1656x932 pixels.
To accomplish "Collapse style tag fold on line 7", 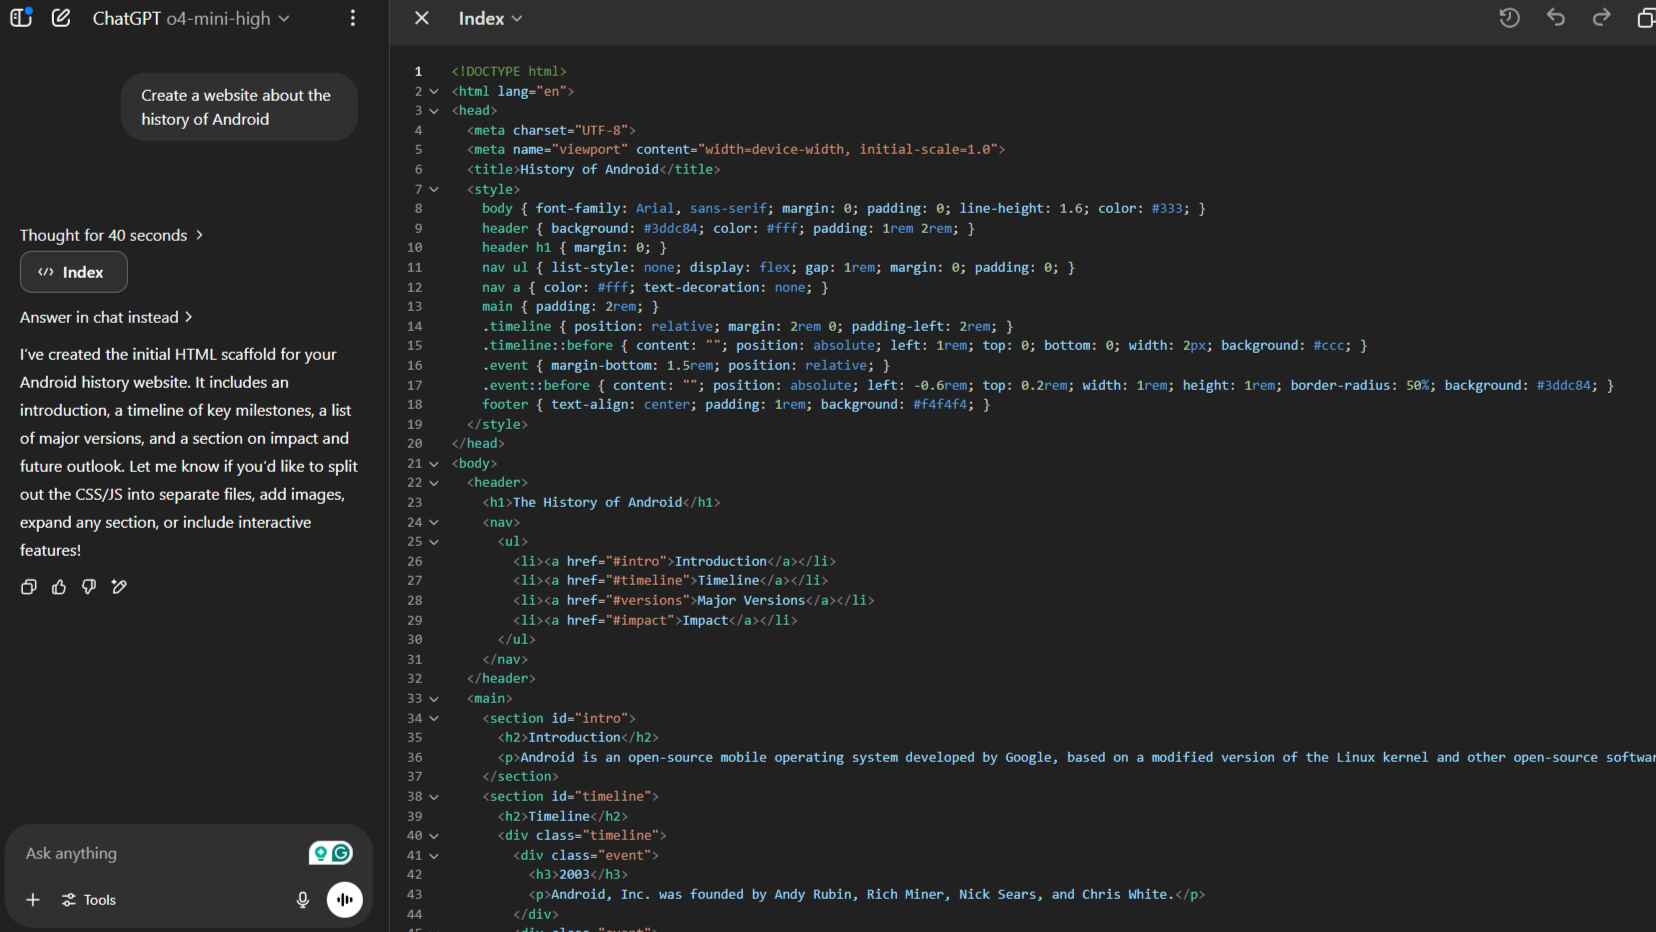I will [434, 189].
